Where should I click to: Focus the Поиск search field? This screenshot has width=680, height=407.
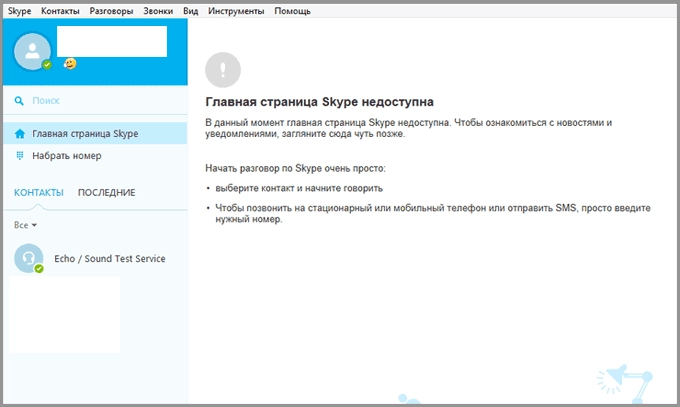95,101
